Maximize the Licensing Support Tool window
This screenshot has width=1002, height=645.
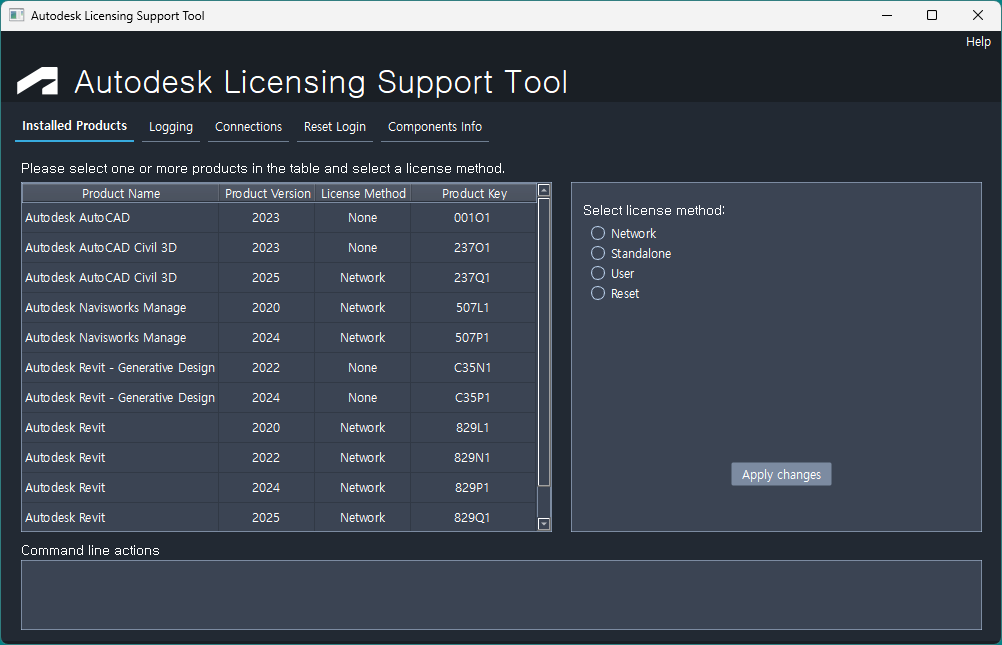pos(932,15)
